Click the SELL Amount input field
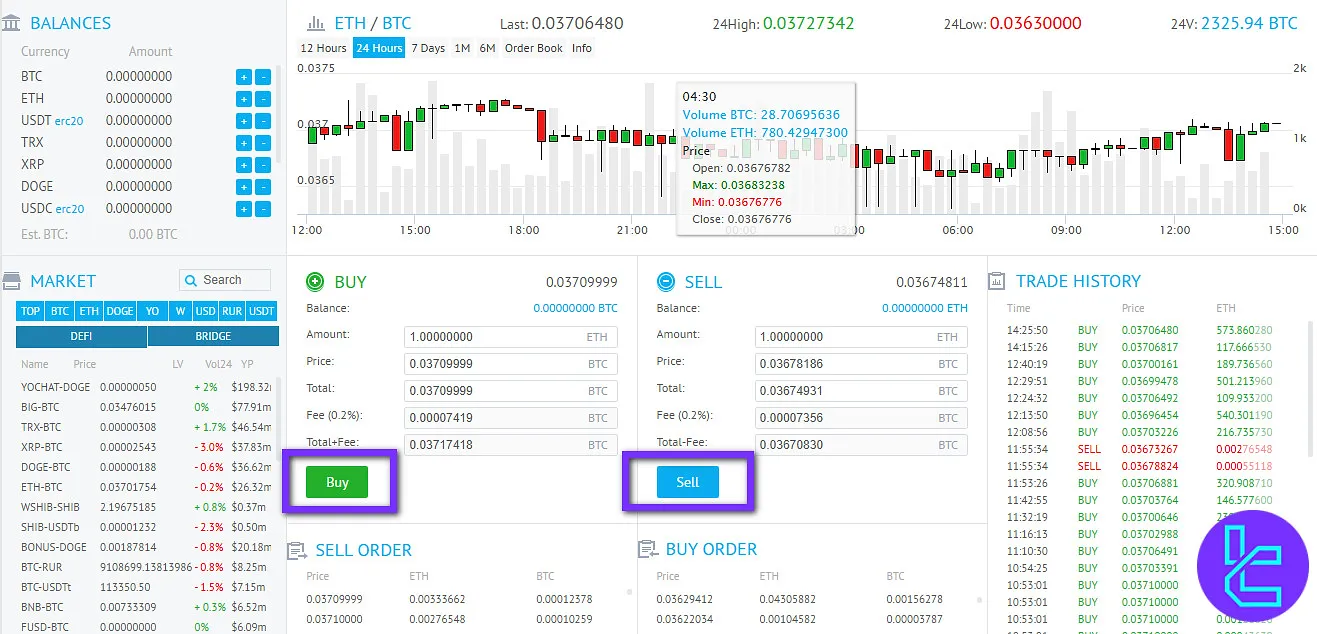 (x=862, y=337)
